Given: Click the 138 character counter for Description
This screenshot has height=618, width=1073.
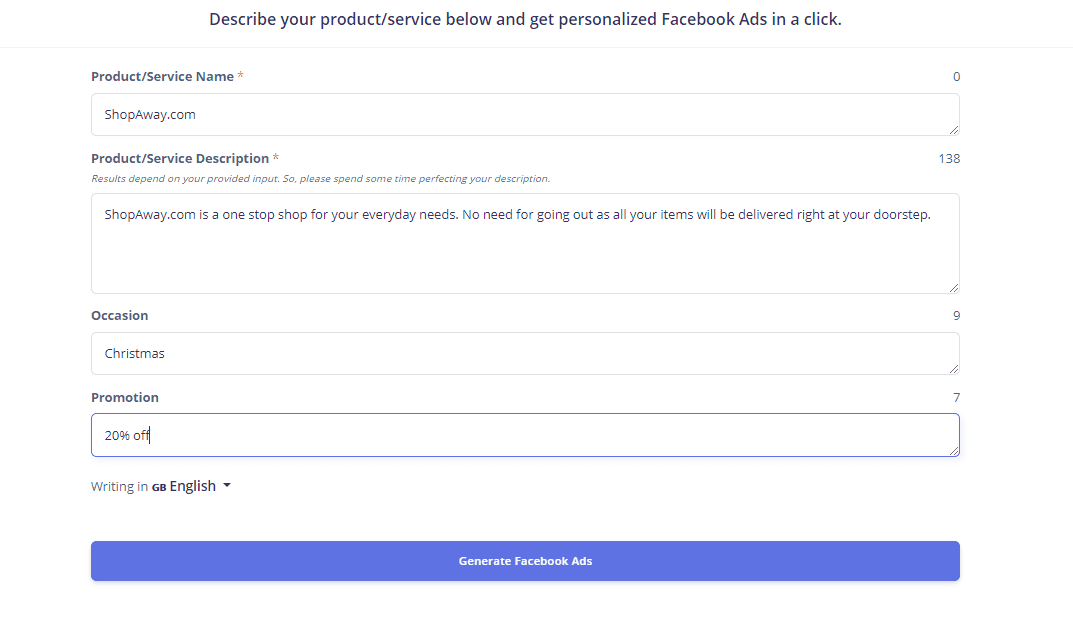Looking at the screenshot, I should pos(949,159).
